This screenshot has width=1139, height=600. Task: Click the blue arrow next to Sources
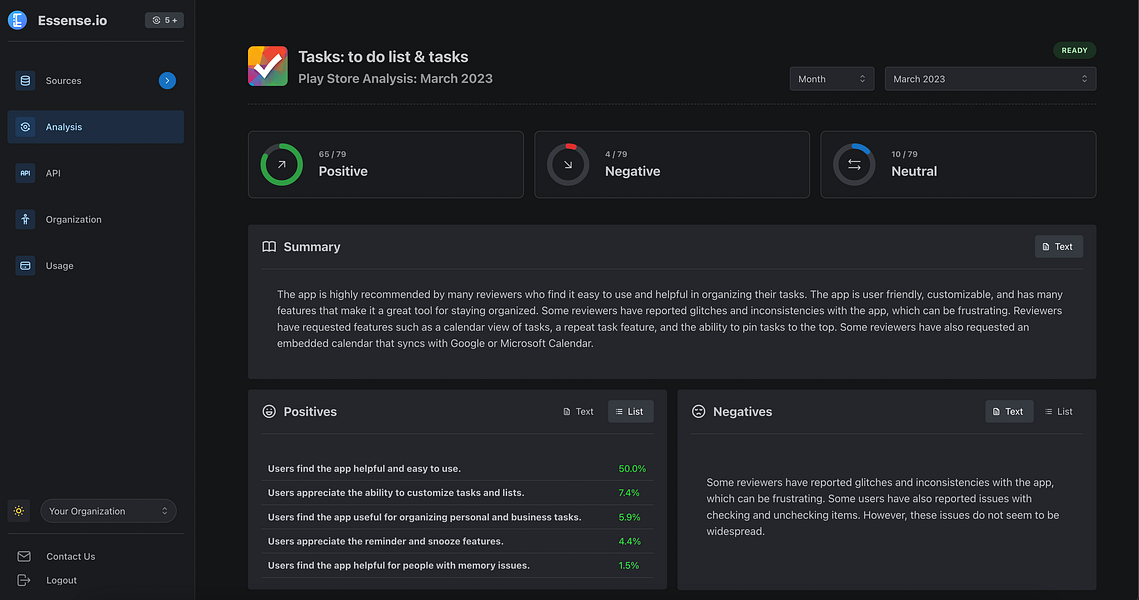tap(167, 81)
